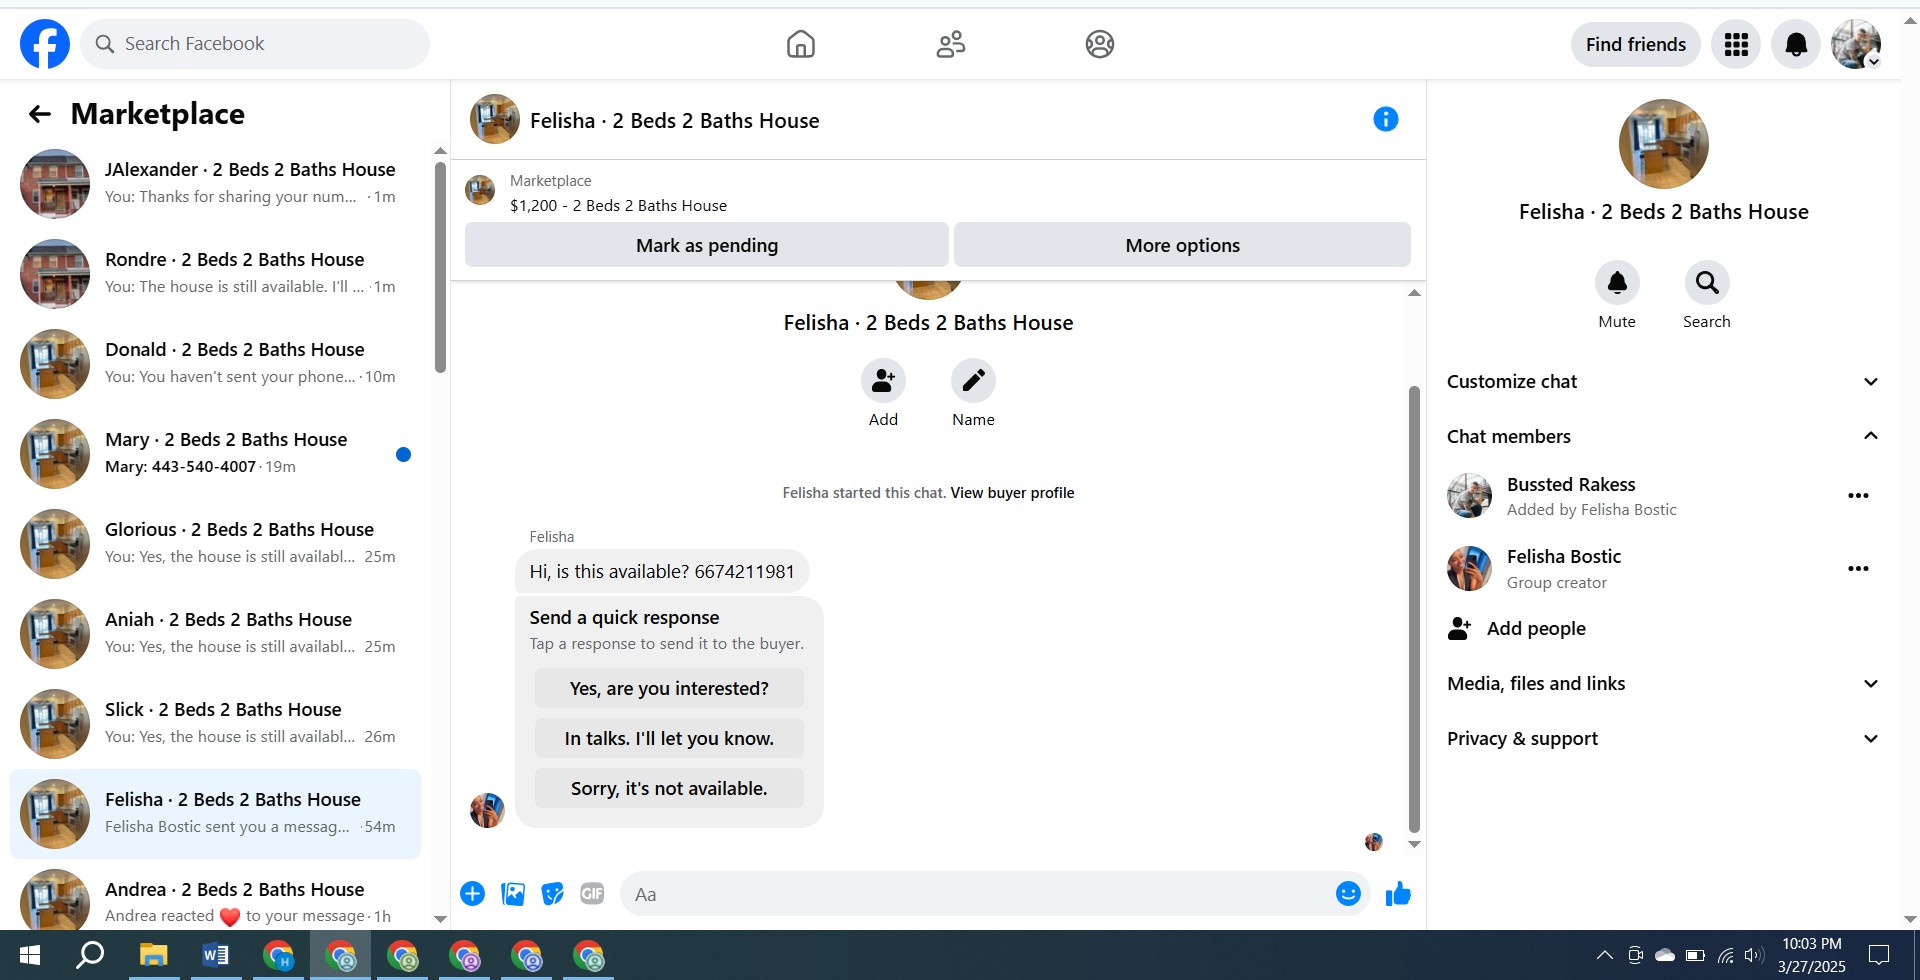Viewport: 1920px width, 980px height.
Task: Click the Mark as pending button
Action: 707,245
